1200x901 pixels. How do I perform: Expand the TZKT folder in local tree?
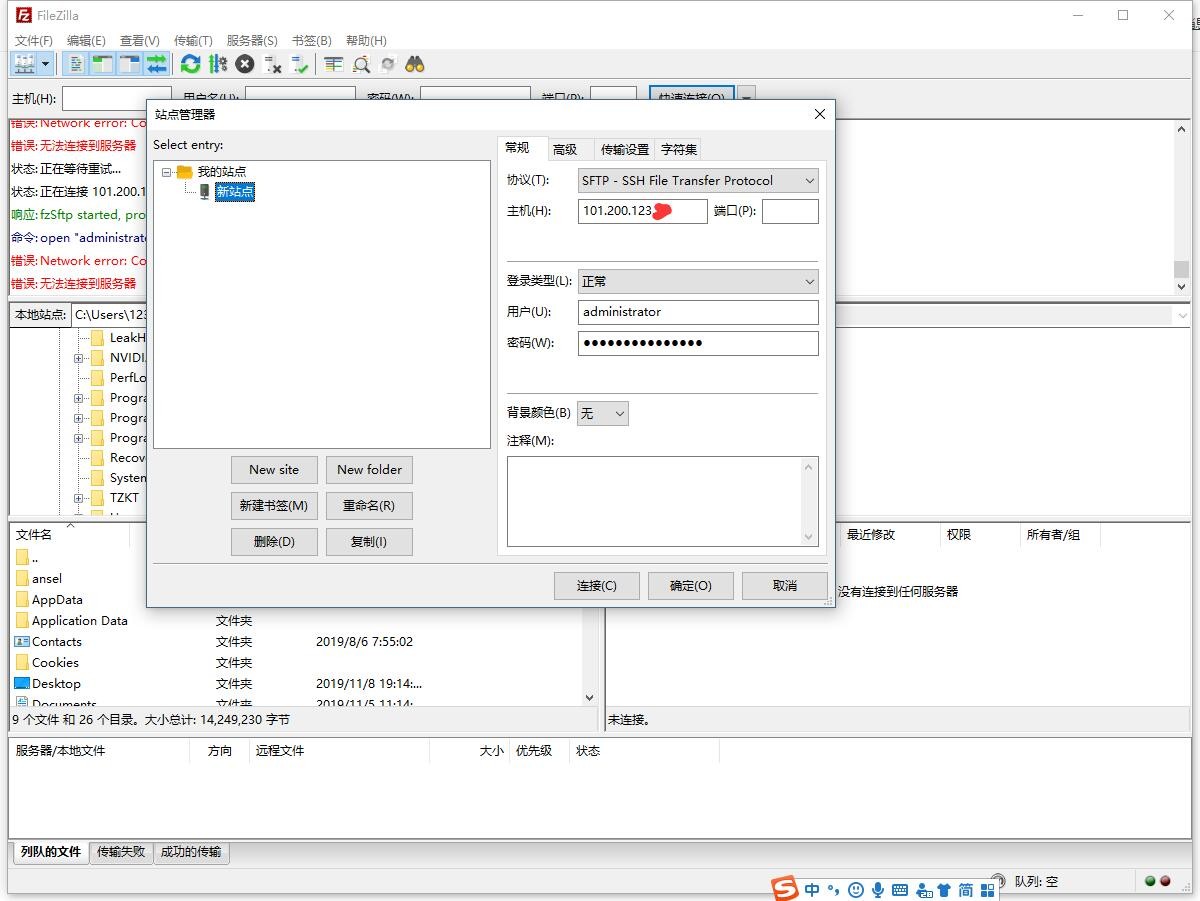click(79, 498)
